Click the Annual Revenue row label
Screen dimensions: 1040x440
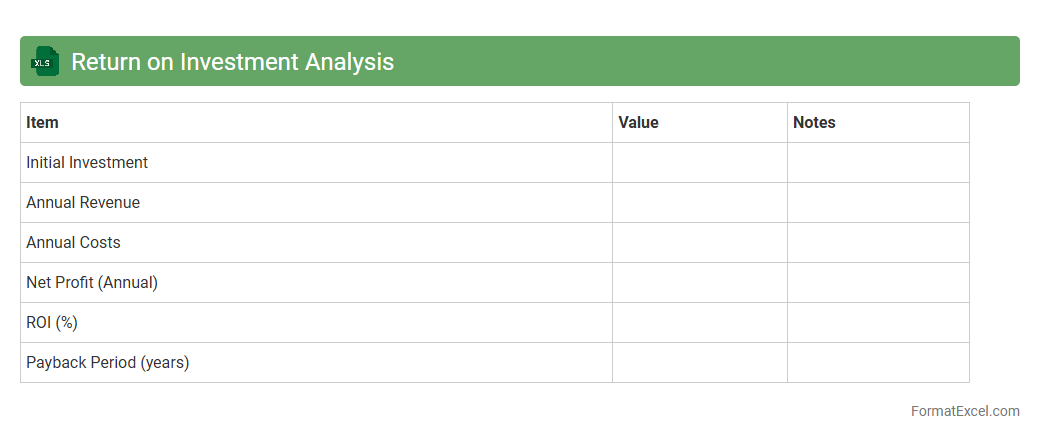(83, 202)
